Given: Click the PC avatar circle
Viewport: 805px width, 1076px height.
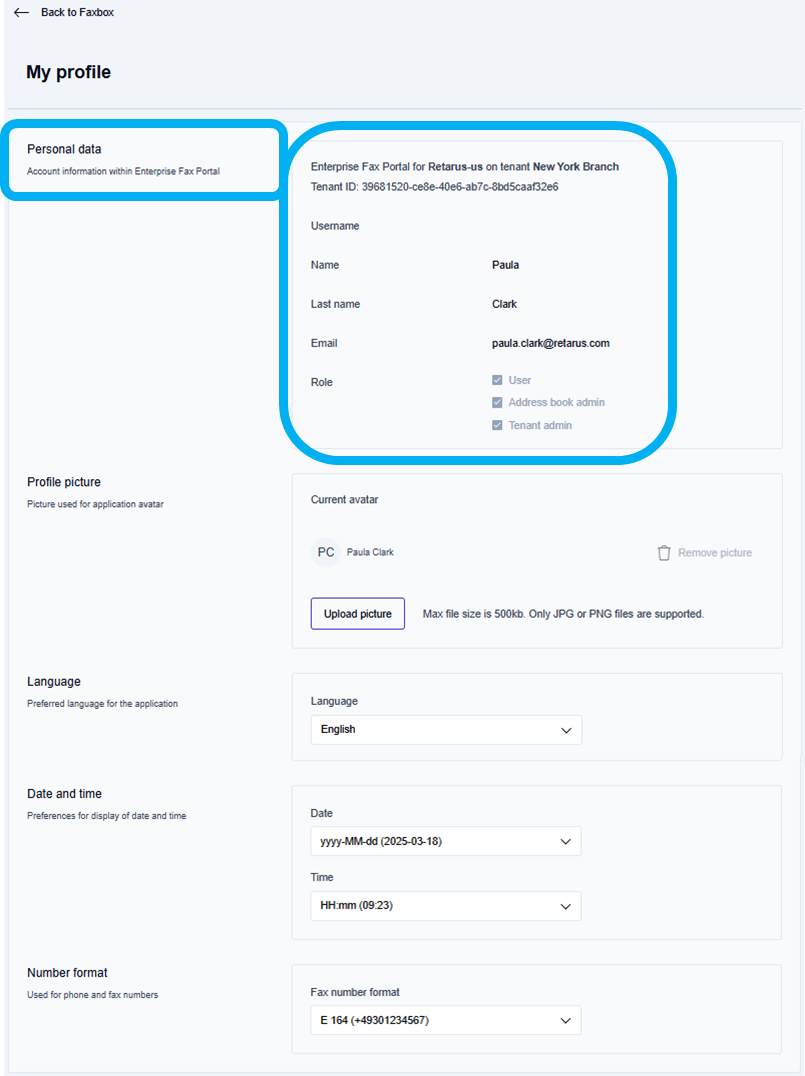Looking at the screenshot, I should [326, 552].
